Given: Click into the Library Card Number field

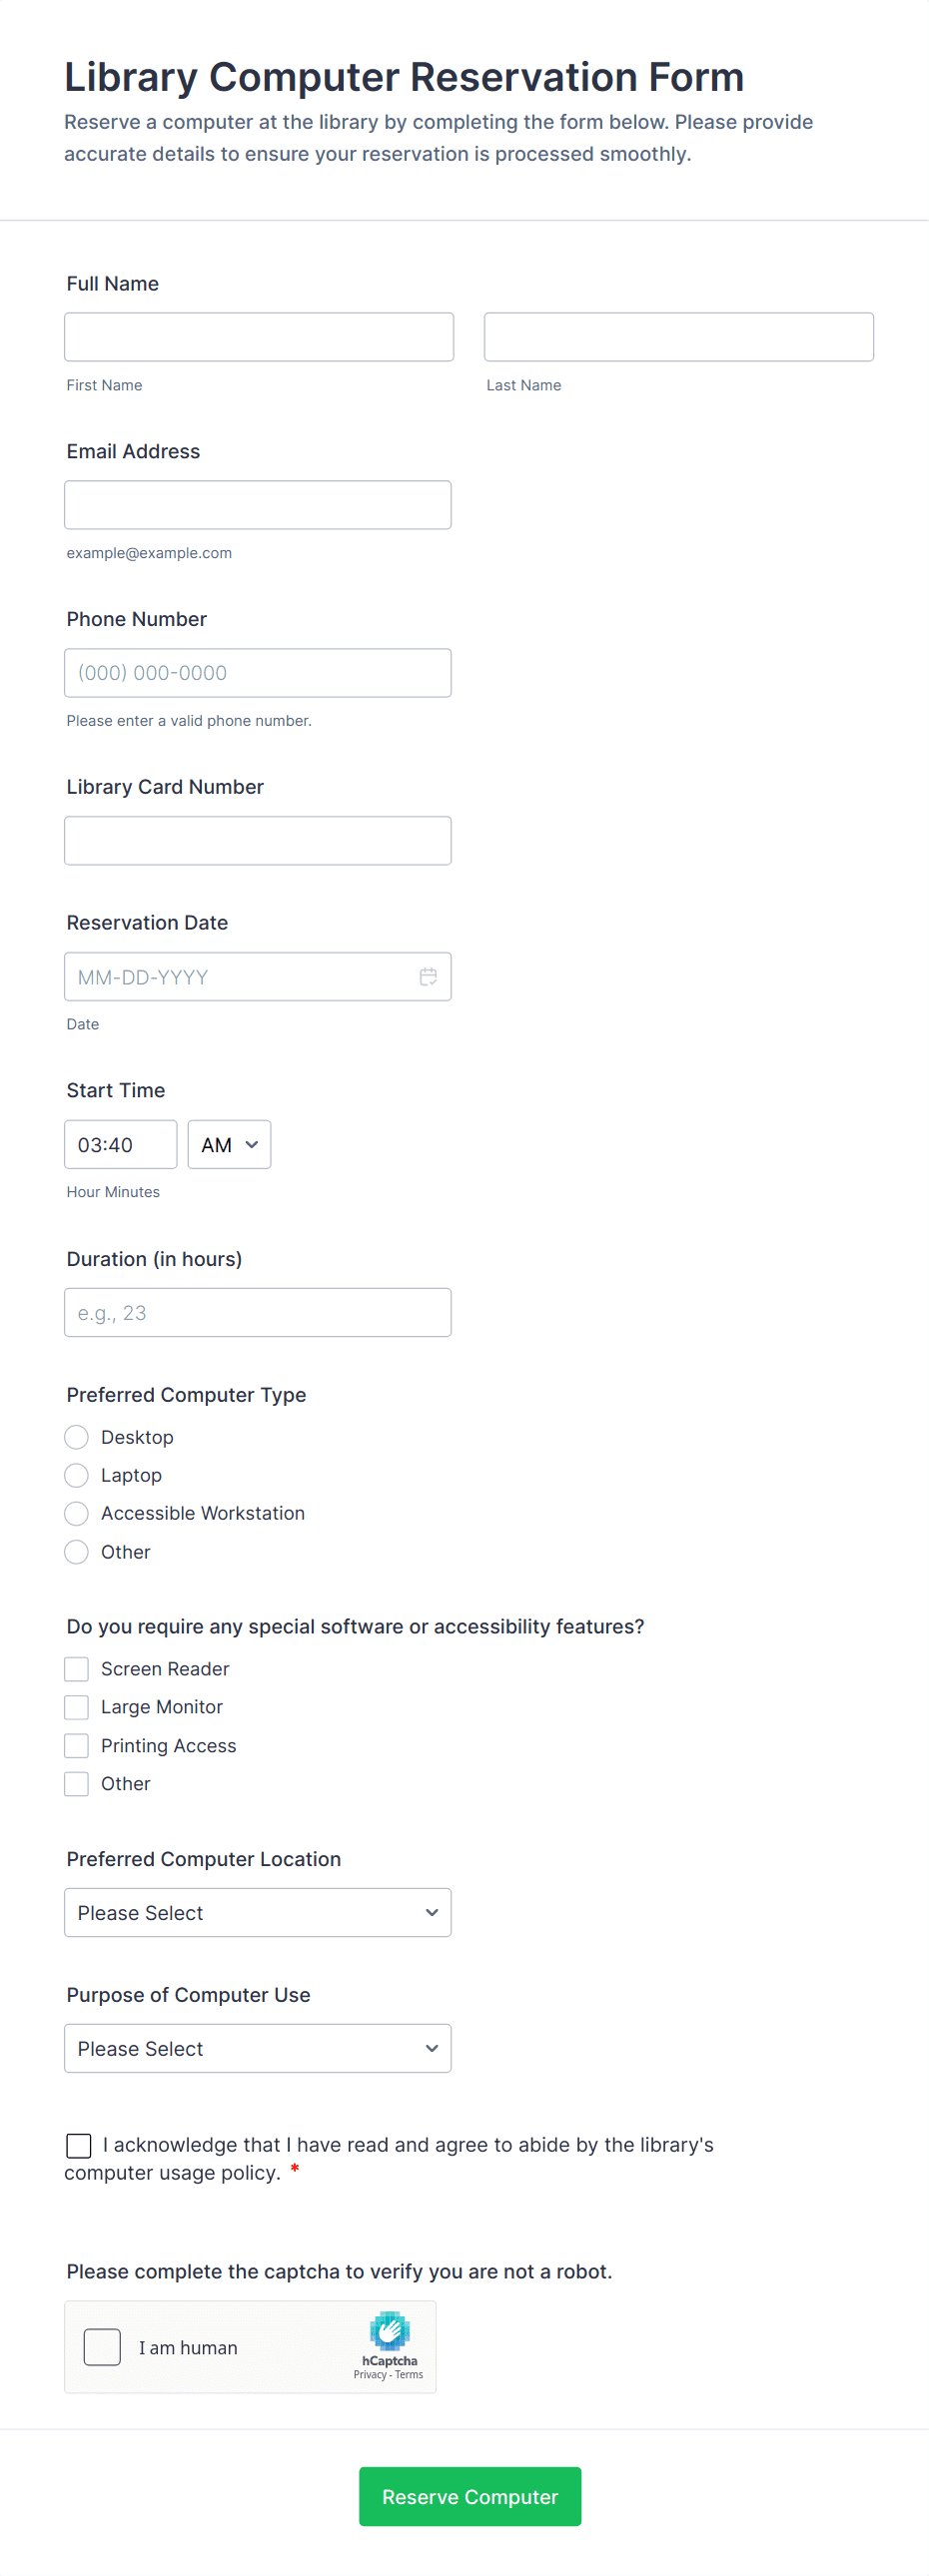Looking at the screenshot, I should coord(257,840).
